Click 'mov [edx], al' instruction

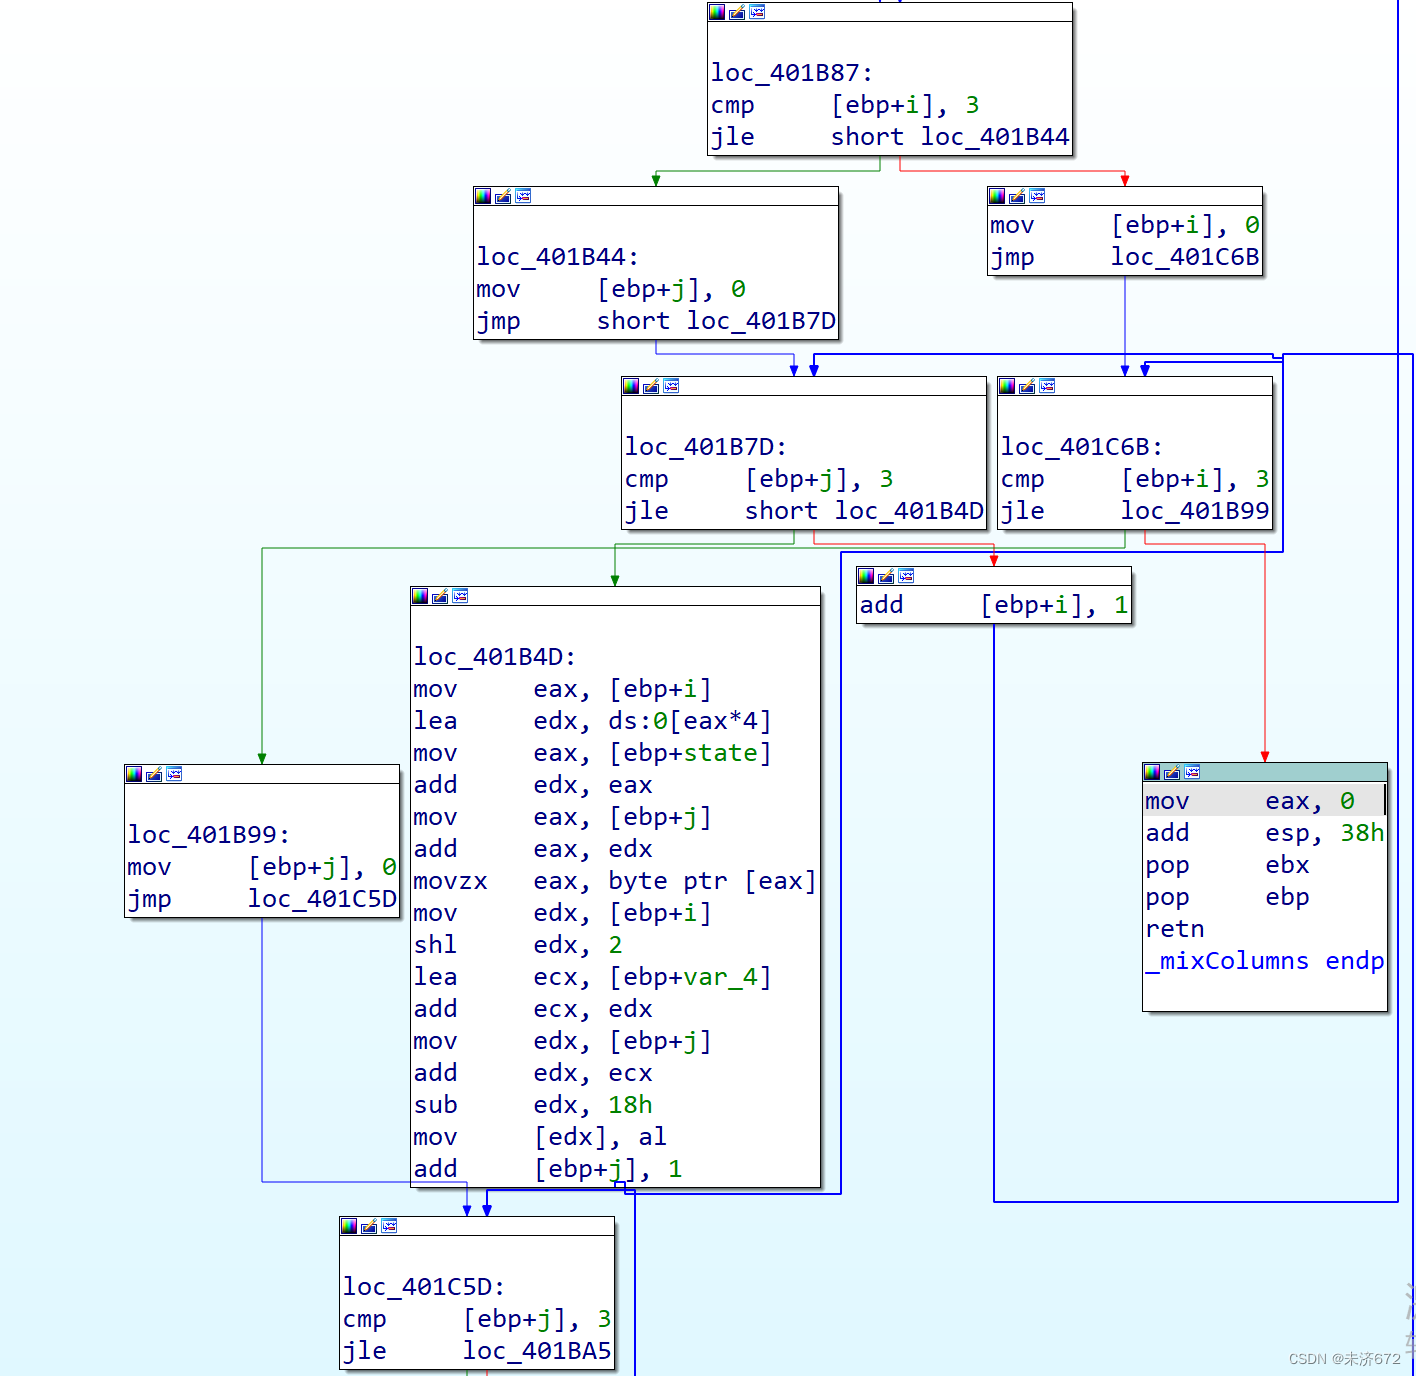click(540, 1137)
